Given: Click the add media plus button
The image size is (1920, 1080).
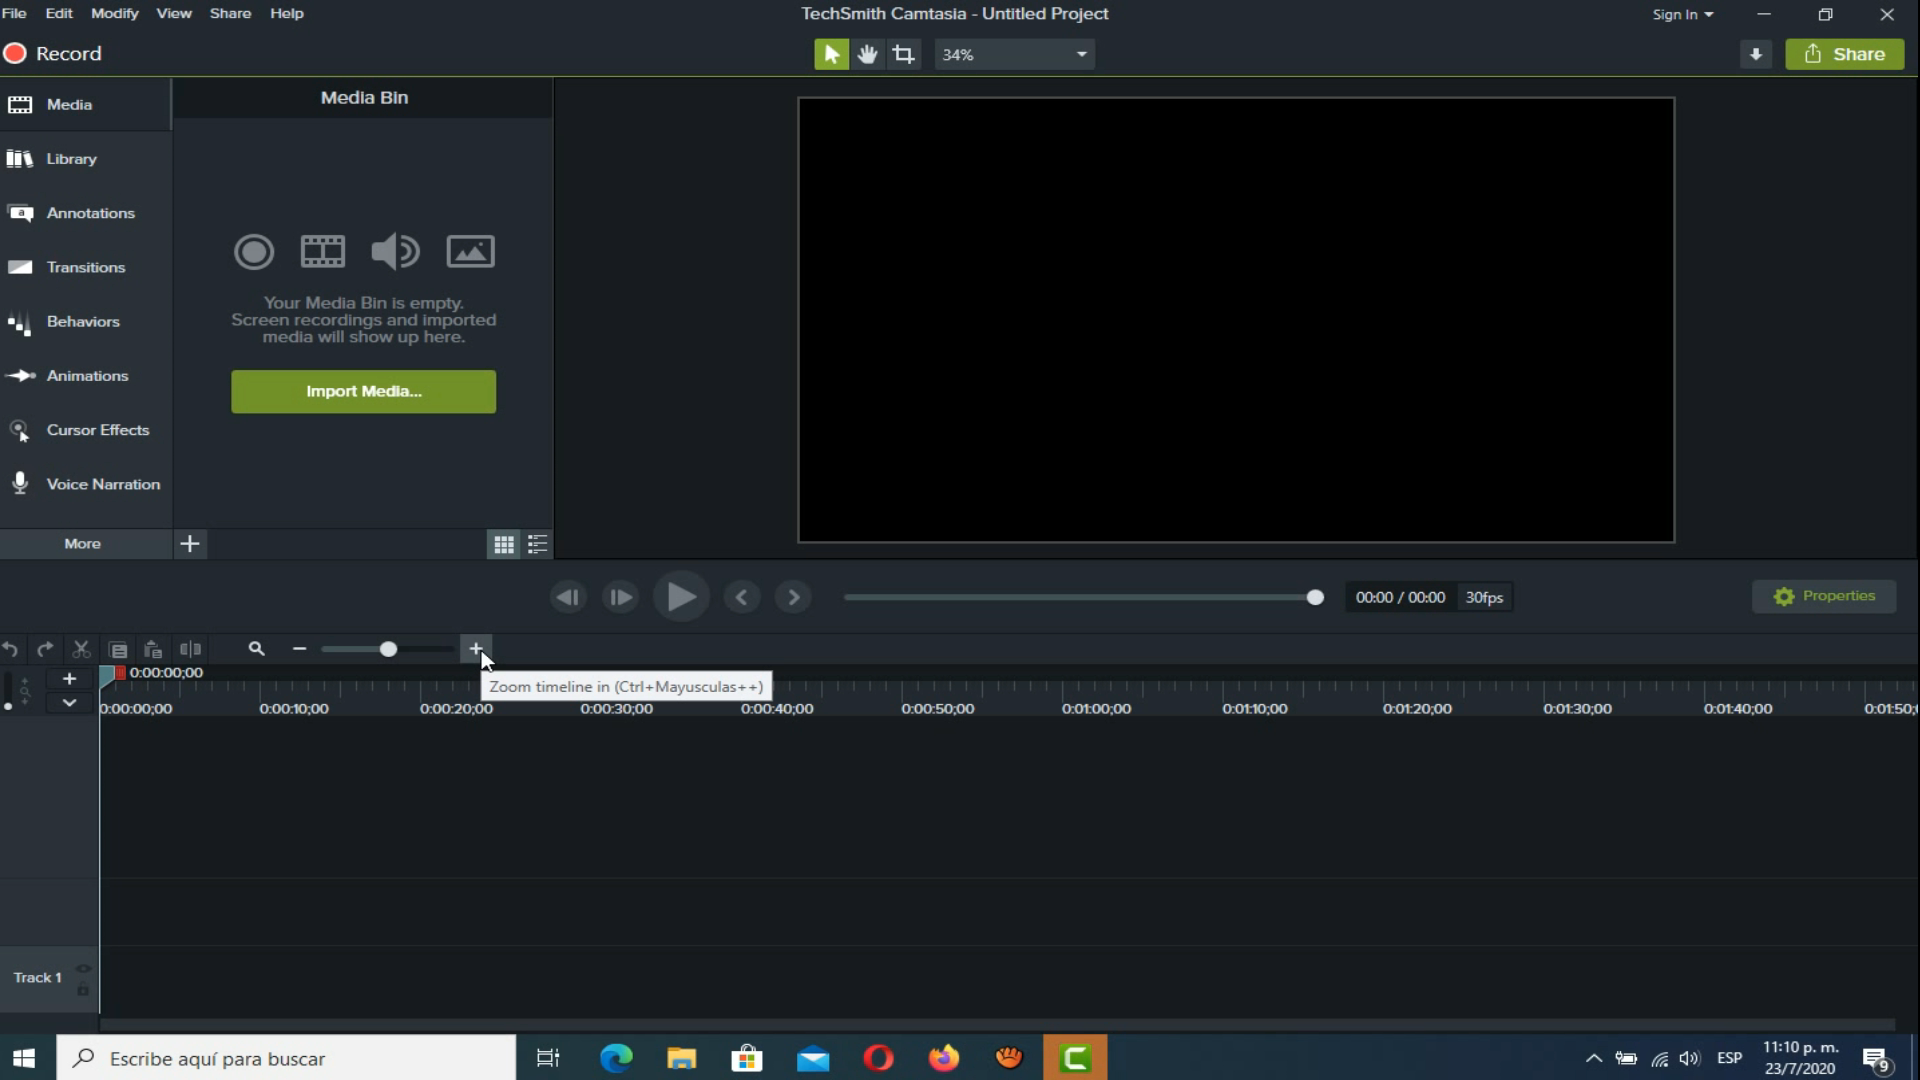Looking at the screenshot, I should 190,544.
